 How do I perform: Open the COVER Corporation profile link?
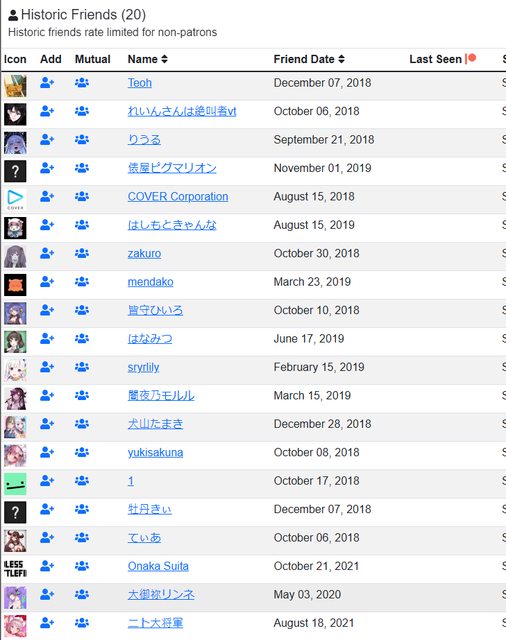pyautogui.click(x=178, y=197)
